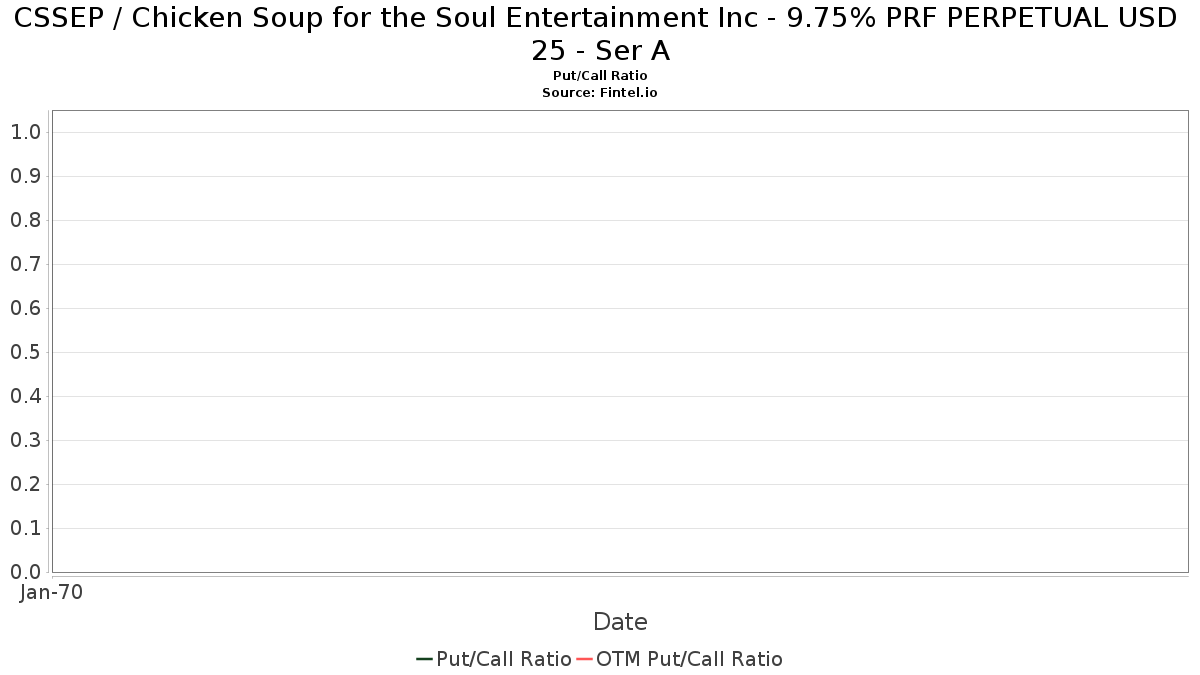Click the Put/Call Ratio subtitle under the title
Viewport: 1200px width, 675px height.
point(600,76)
